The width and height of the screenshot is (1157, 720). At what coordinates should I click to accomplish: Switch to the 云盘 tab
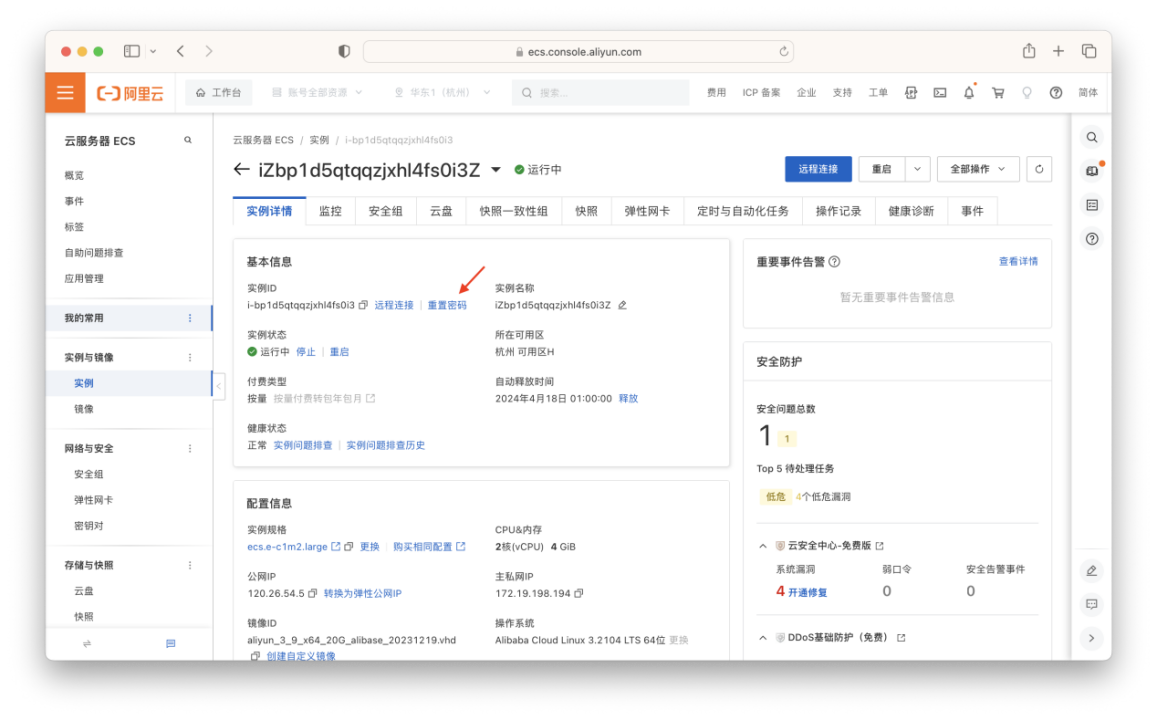[441, 212]
